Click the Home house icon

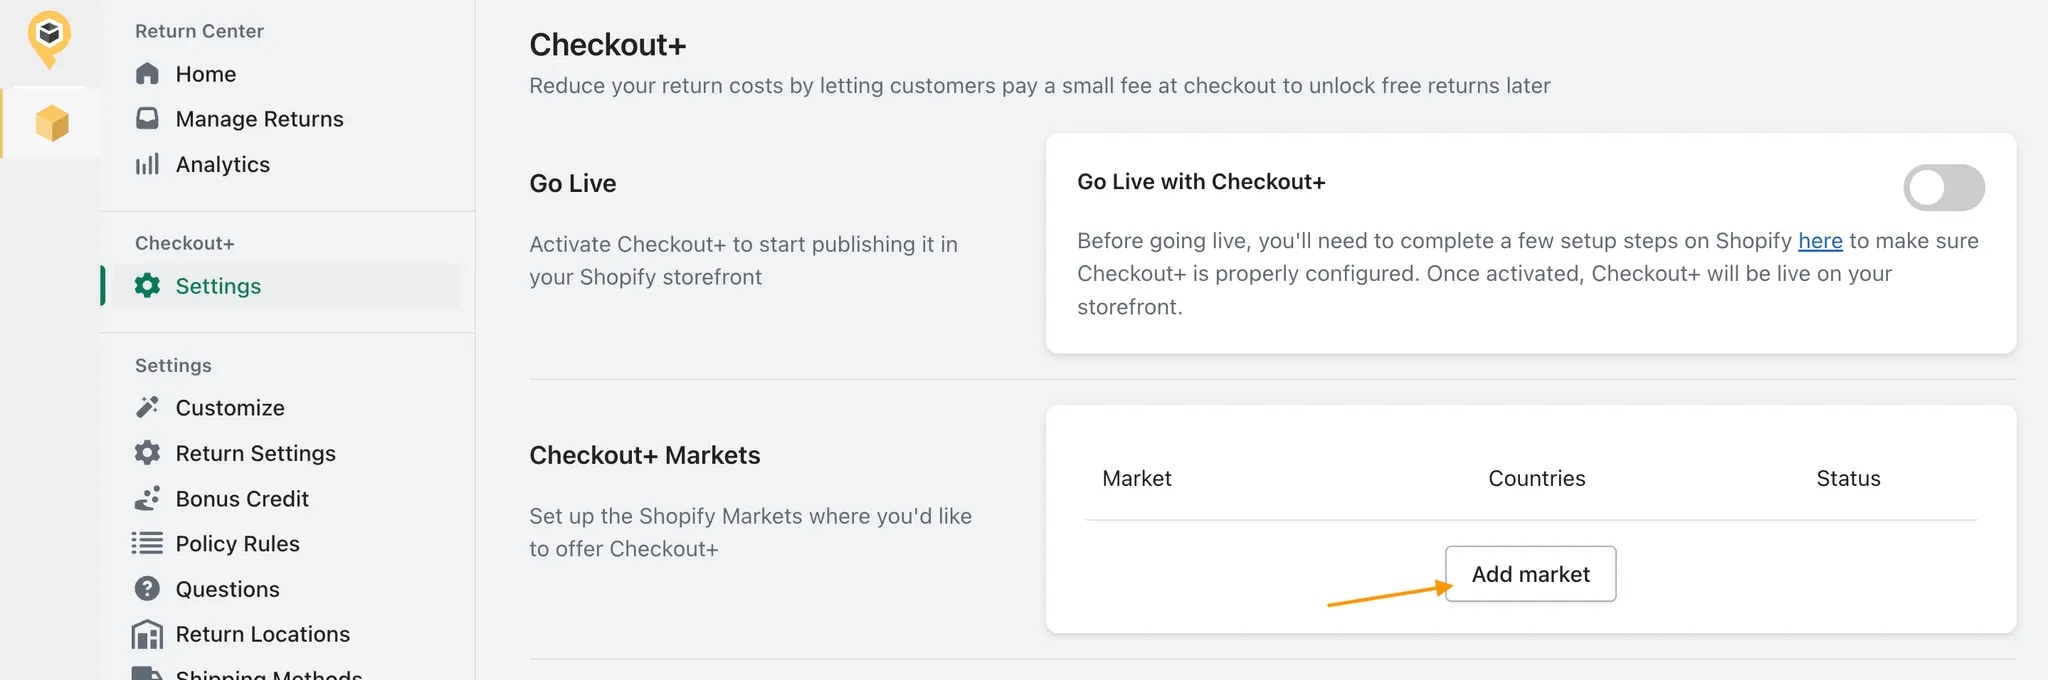pos(147,74)
